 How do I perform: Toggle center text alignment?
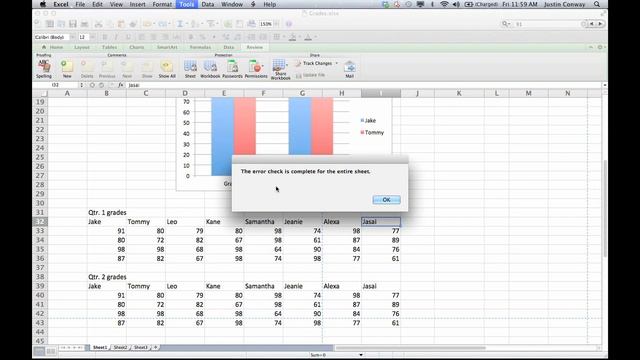pos(153,37)
